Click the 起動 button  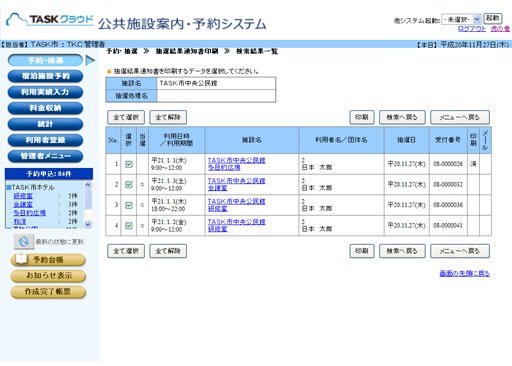[493, 18]
